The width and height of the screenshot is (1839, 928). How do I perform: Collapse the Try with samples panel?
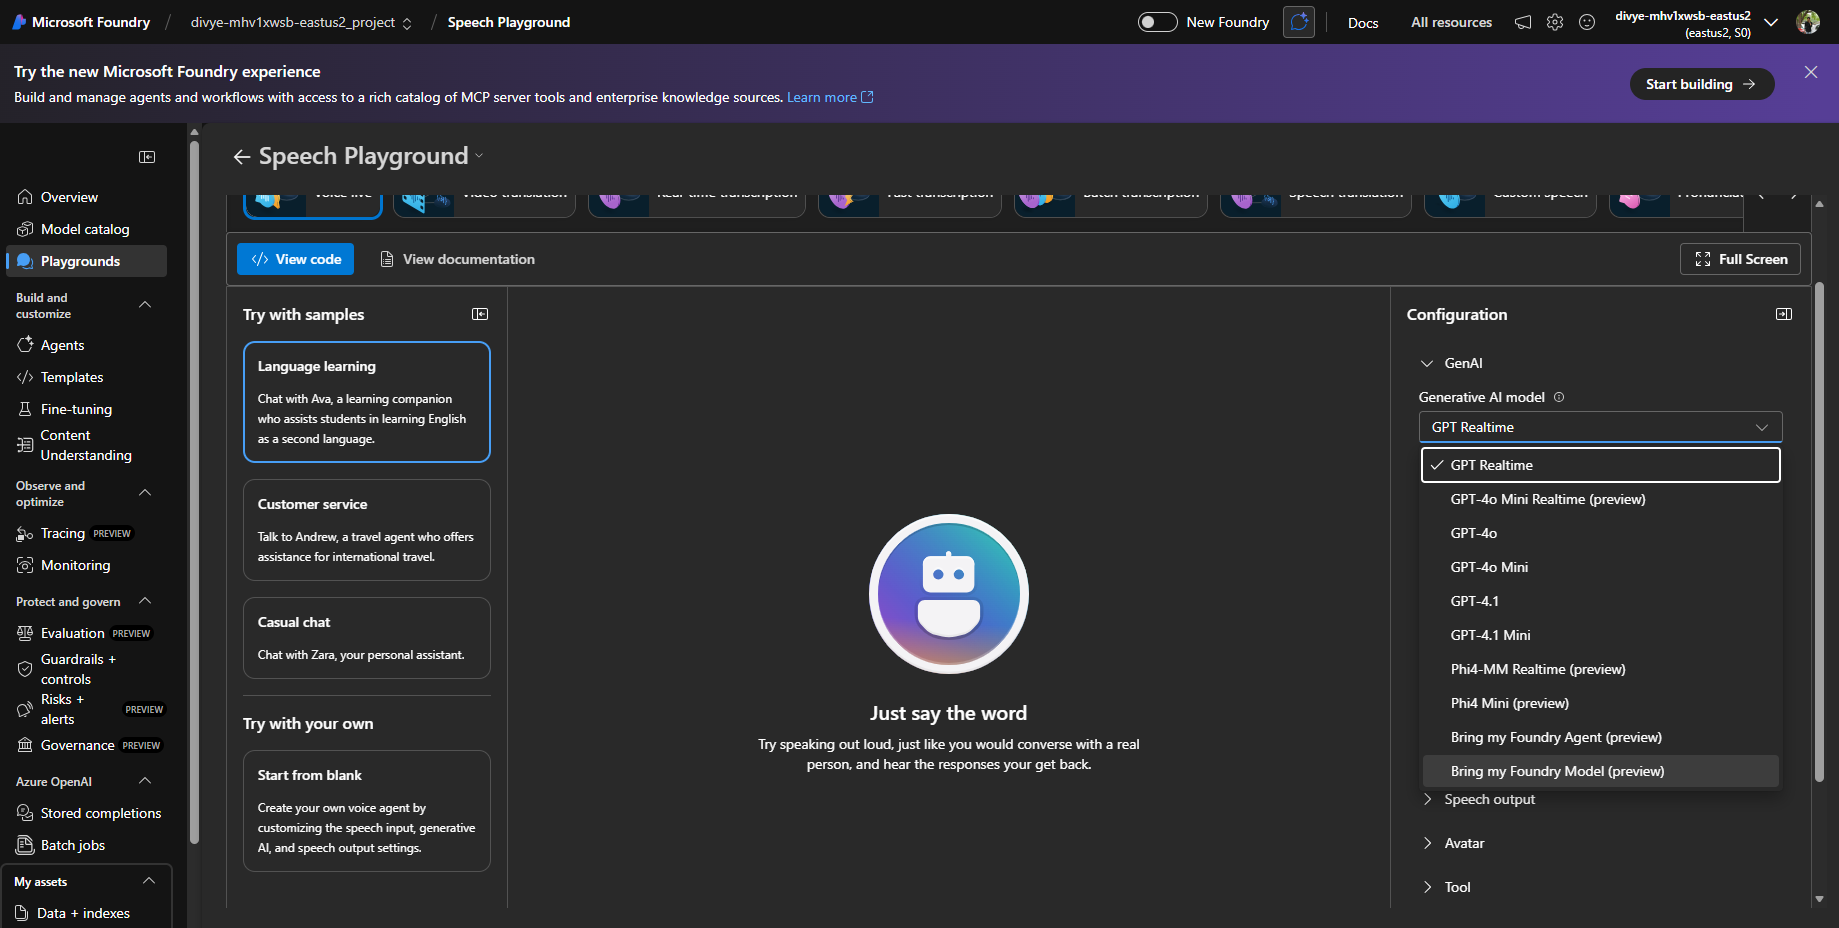pyautogui.click(x=480, y=314)
